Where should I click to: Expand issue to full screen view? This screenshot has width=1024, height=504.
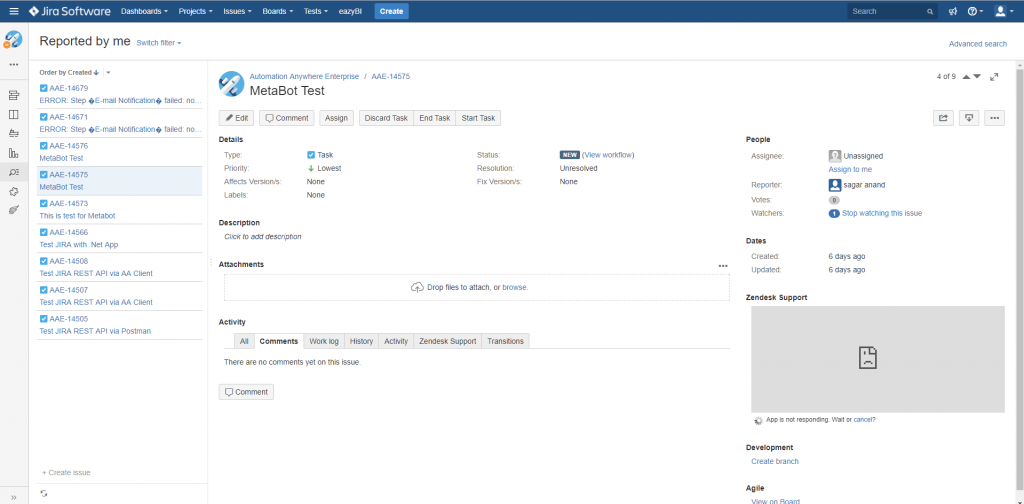click(x=993, y=77)
